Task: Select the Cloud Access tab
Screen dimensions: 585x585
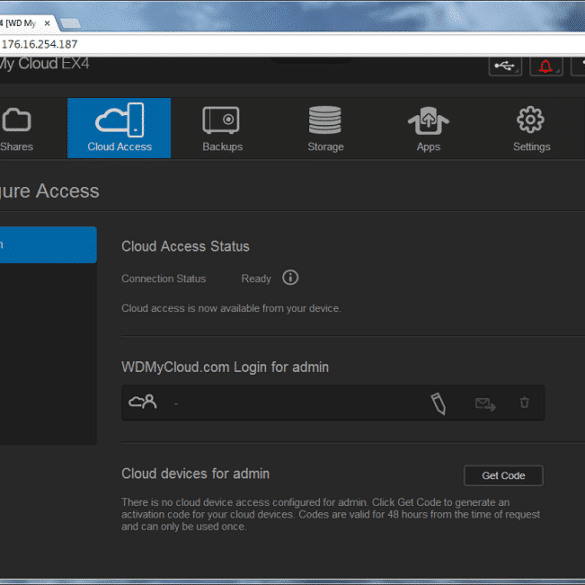Action: click(x=119, y=128)
